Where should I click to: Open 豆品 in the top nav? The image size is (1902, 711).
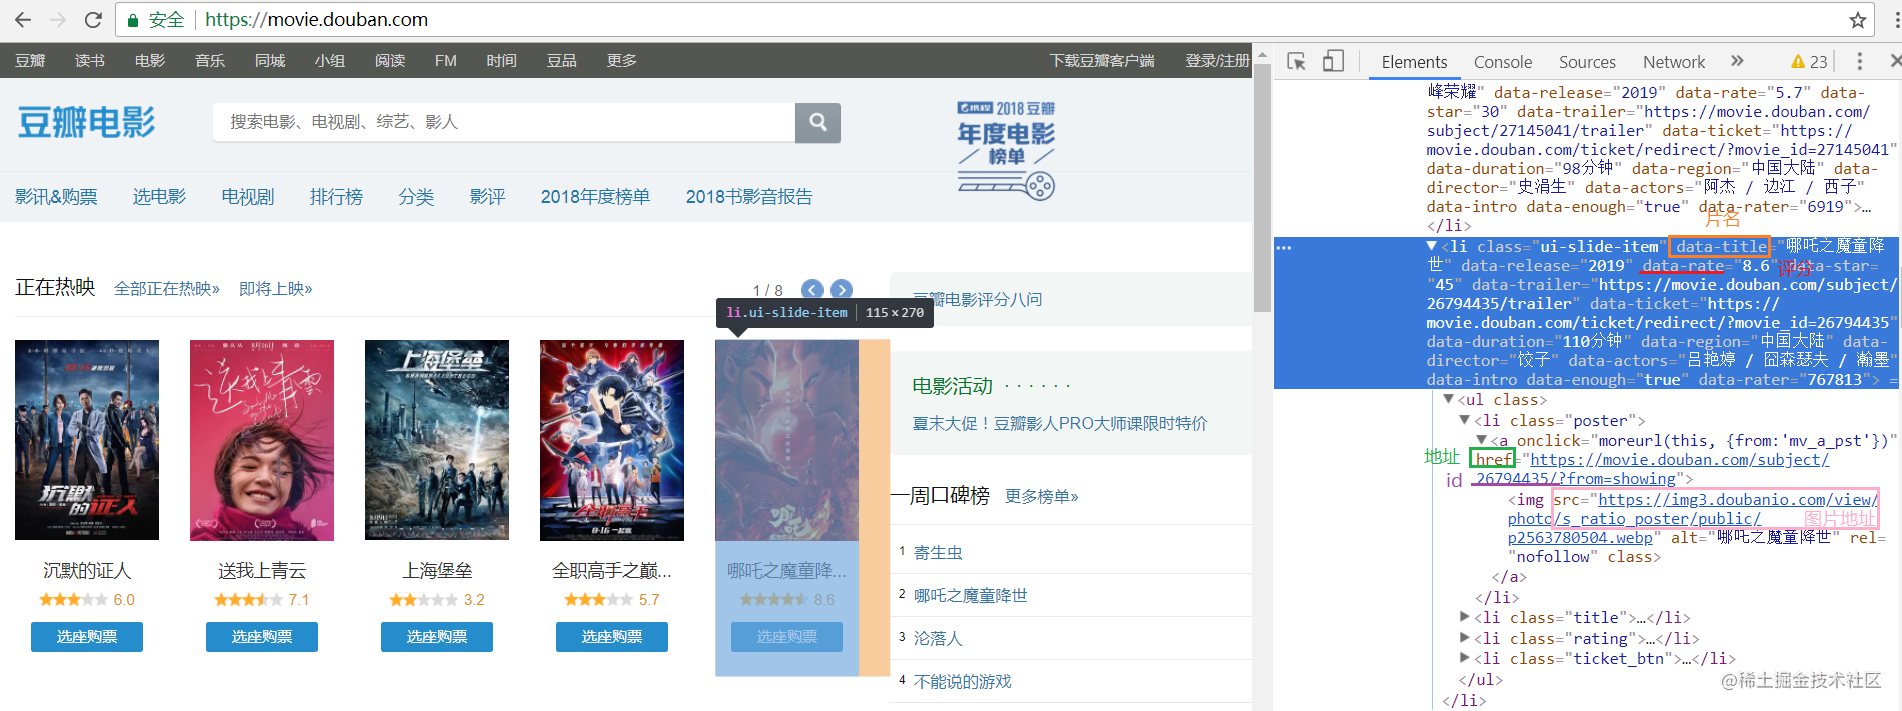pyautogui.click(x=562, y=61)
